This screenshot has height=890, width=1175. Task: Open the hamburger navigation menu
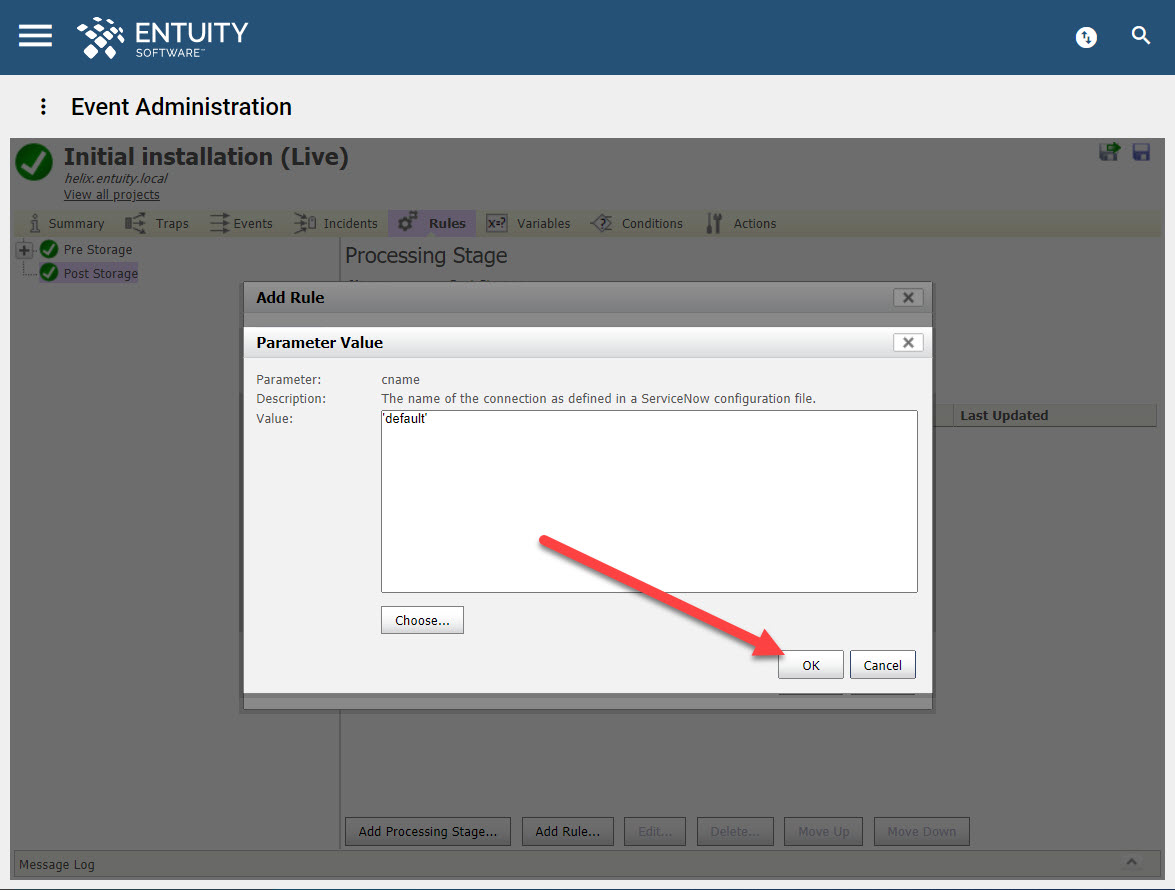click(x=34, y=36)
